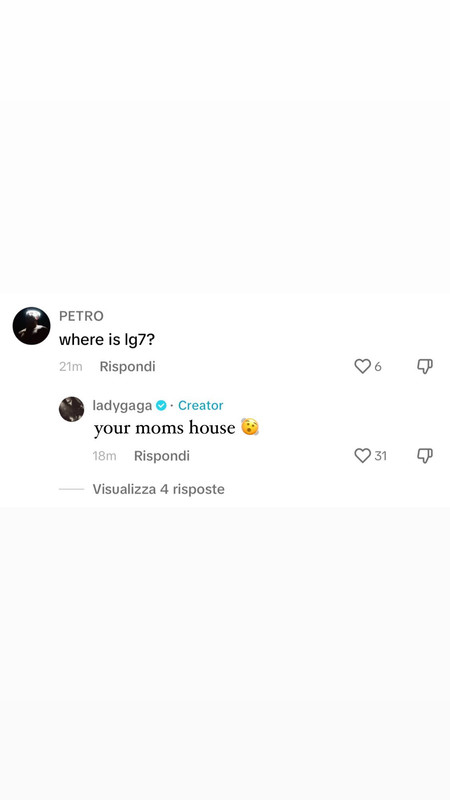
Task: Like PETRO's comment with the heart icon
Action: click(362, 366)
